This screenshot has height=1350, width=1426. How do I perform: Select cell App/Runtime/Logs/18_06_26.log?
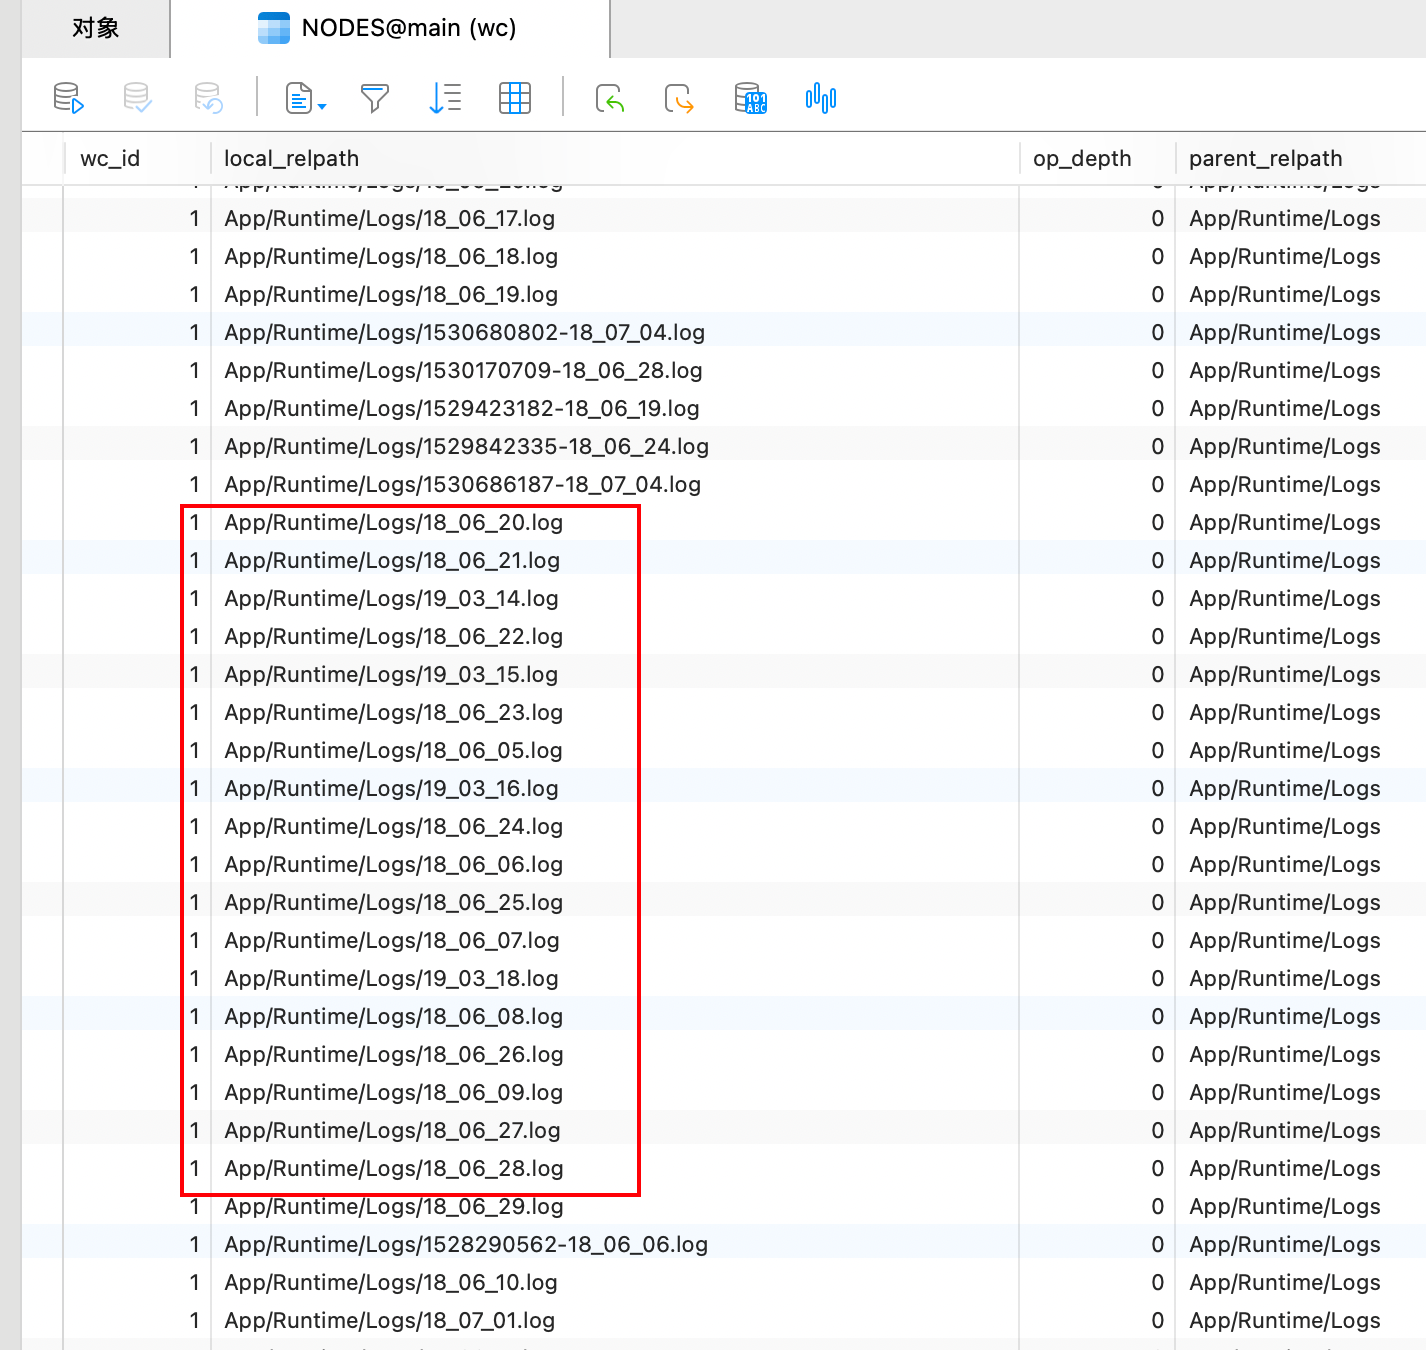point(615,1054)
